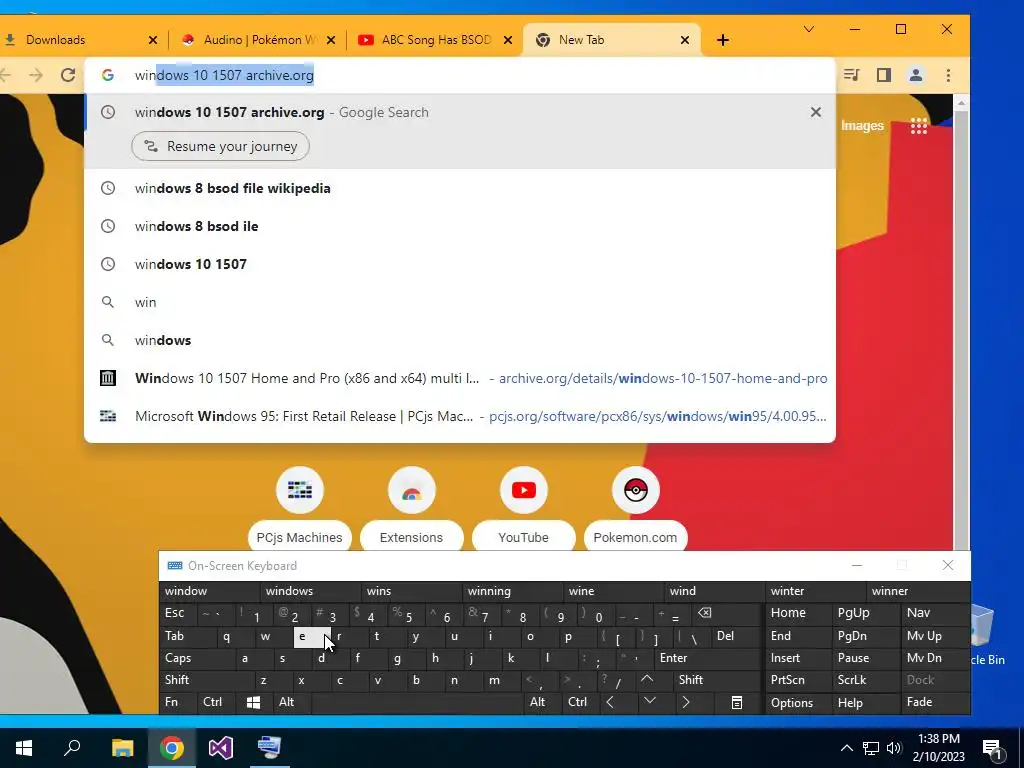The height and width of the screenshot is (768, 1024).
Task: Click the Enter key on keyboard
Action: pos(707,658)
